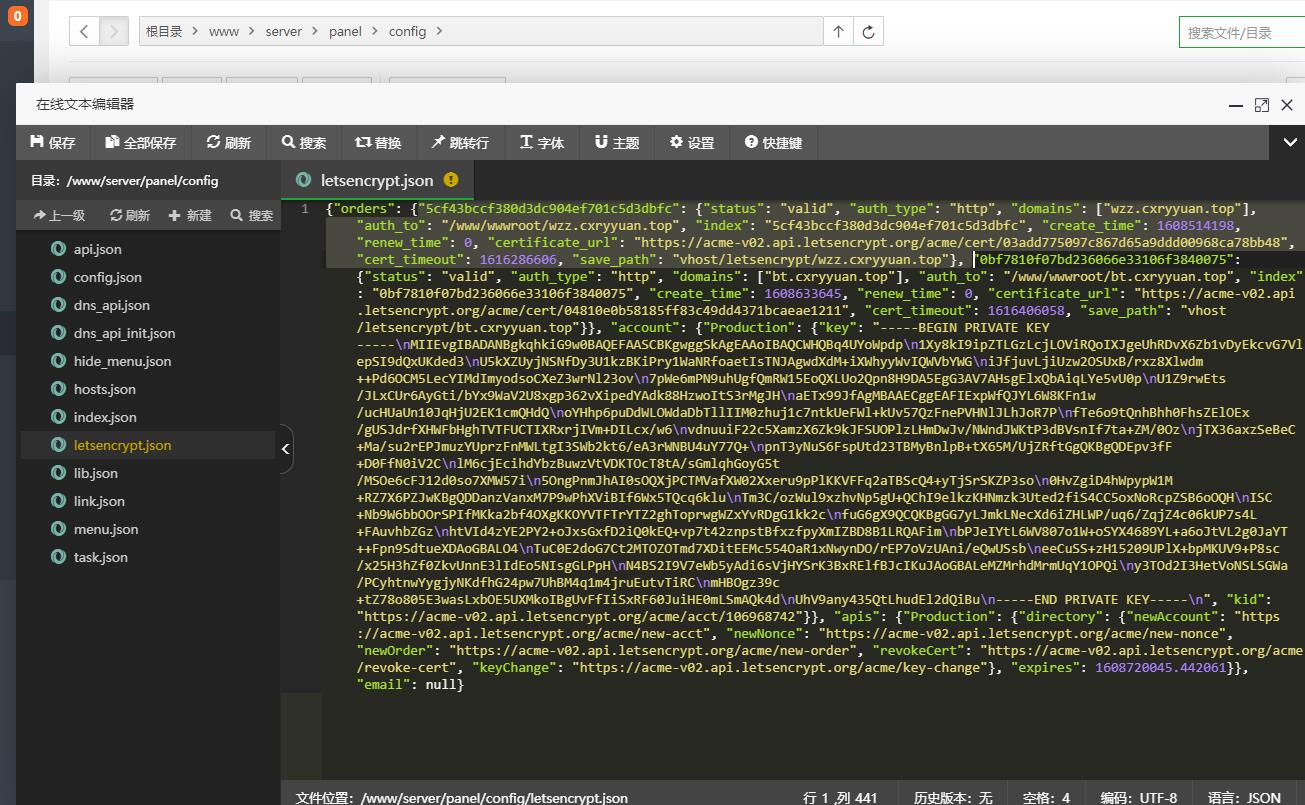This screenshot has height=805, width=1305.
Task: Click www breadcrumb
Action: 224,32
